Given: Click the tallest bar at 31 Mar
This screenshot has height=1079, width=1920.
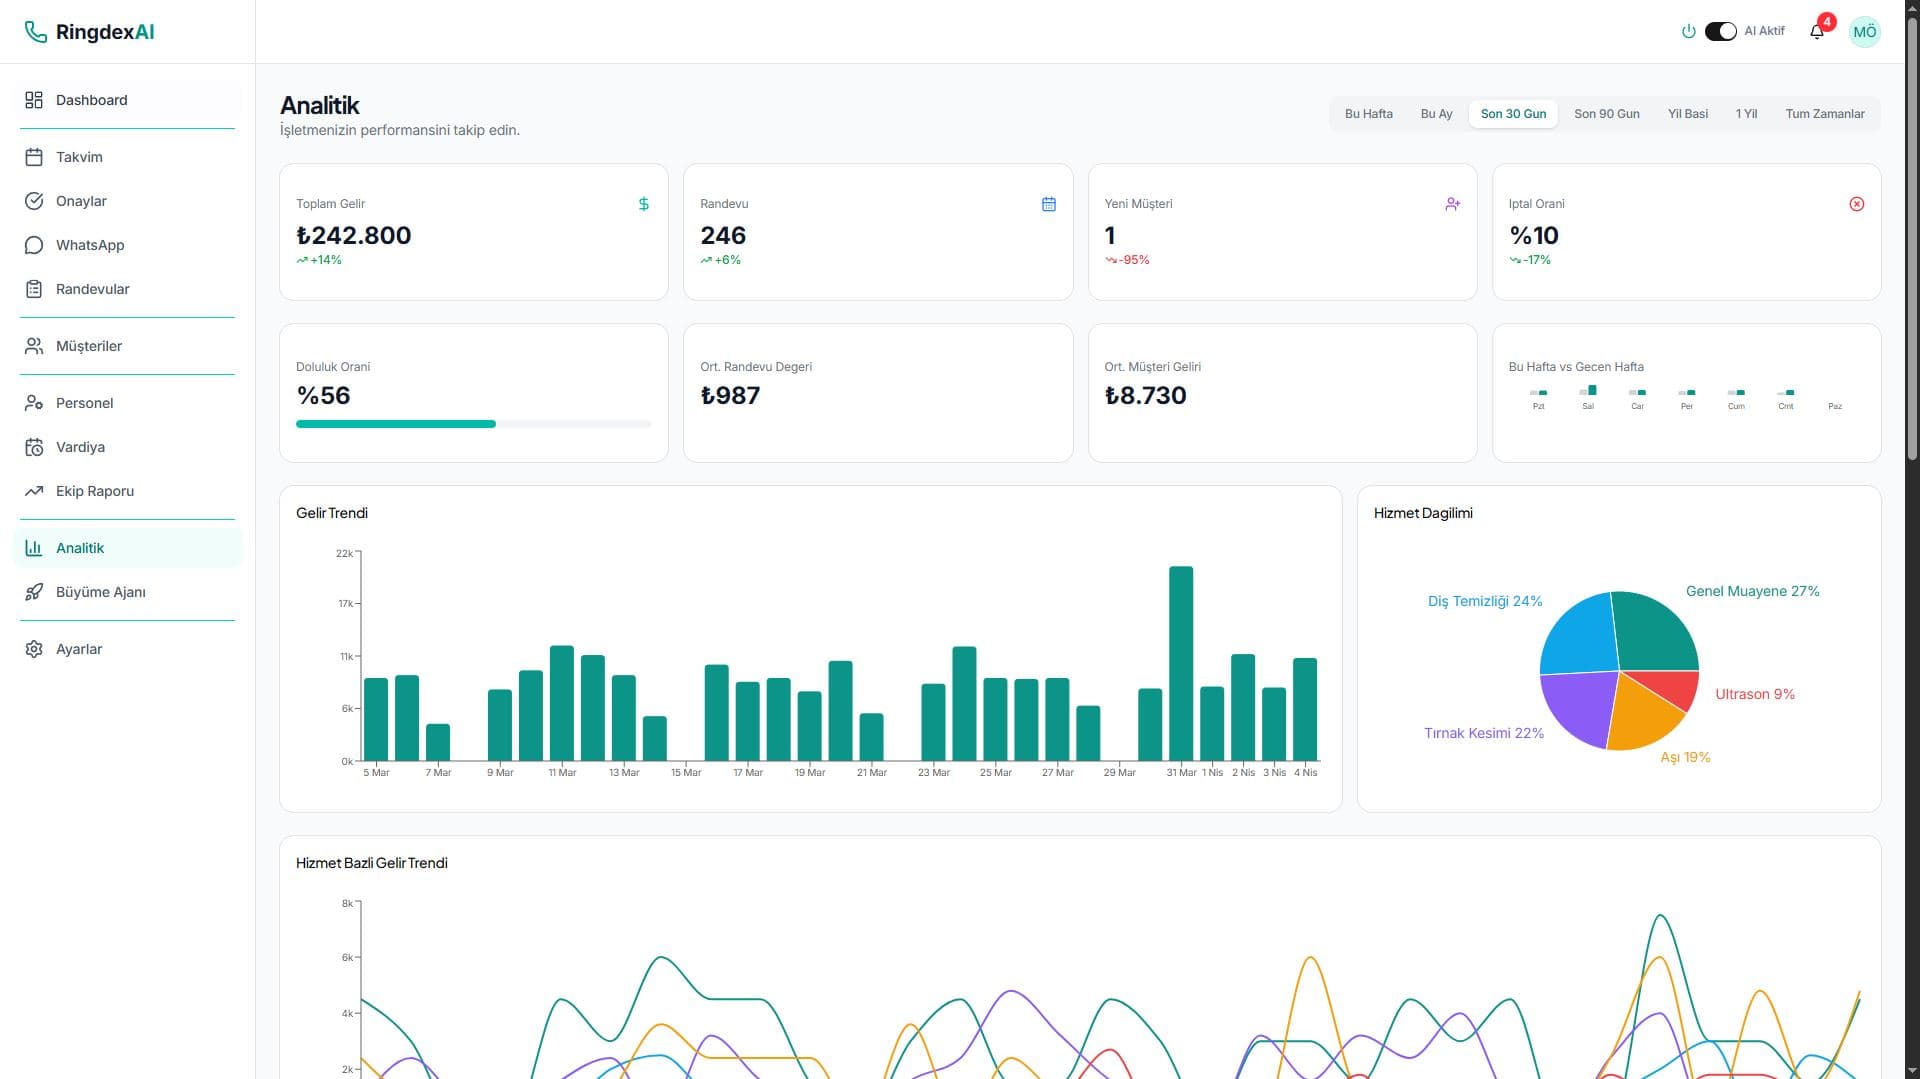Looking at the screenshot, I should tap(1181, 663).
